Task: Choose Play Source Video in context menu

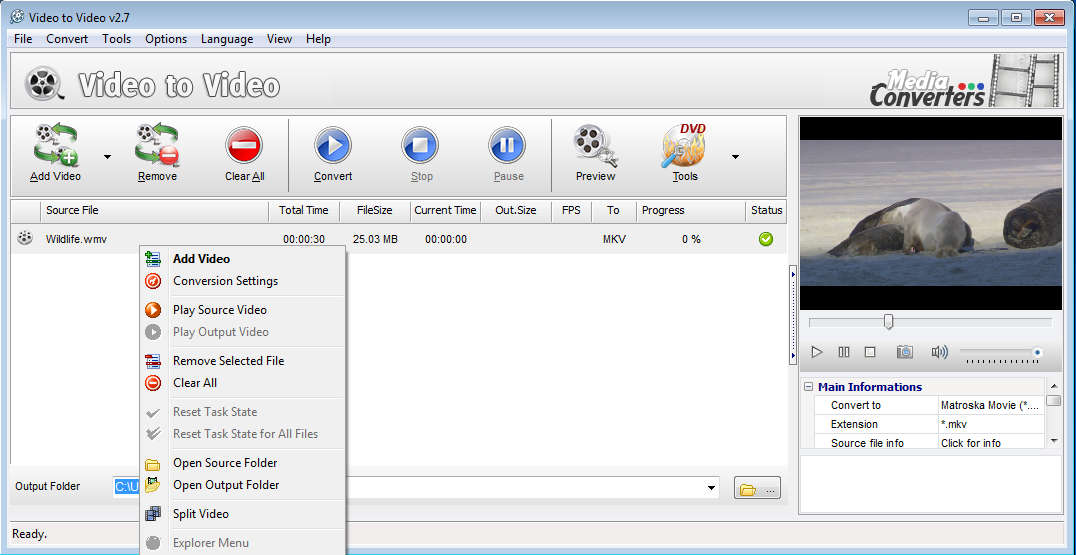Action: [243, 309]
